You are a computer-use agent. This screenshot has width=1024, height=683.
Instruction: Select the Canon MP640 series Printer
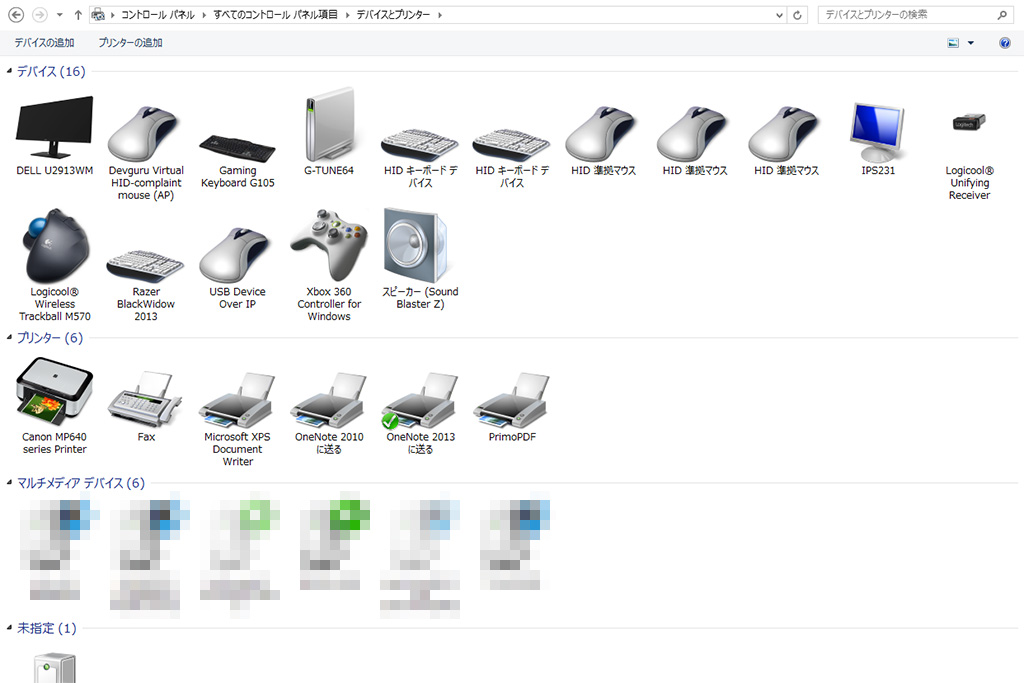(55, 406)
